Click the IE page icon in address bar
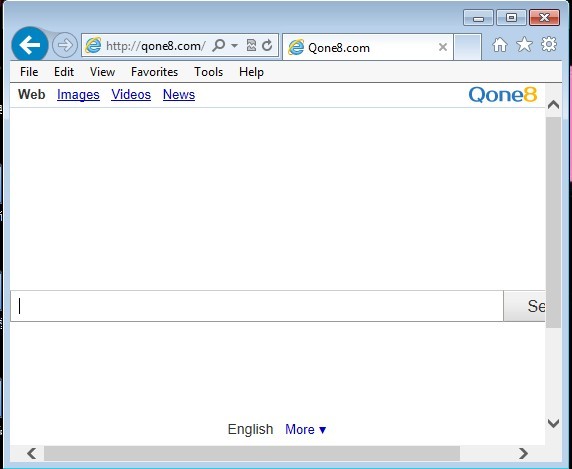Viewport: 572px width, 469px height. pos(93,46)
